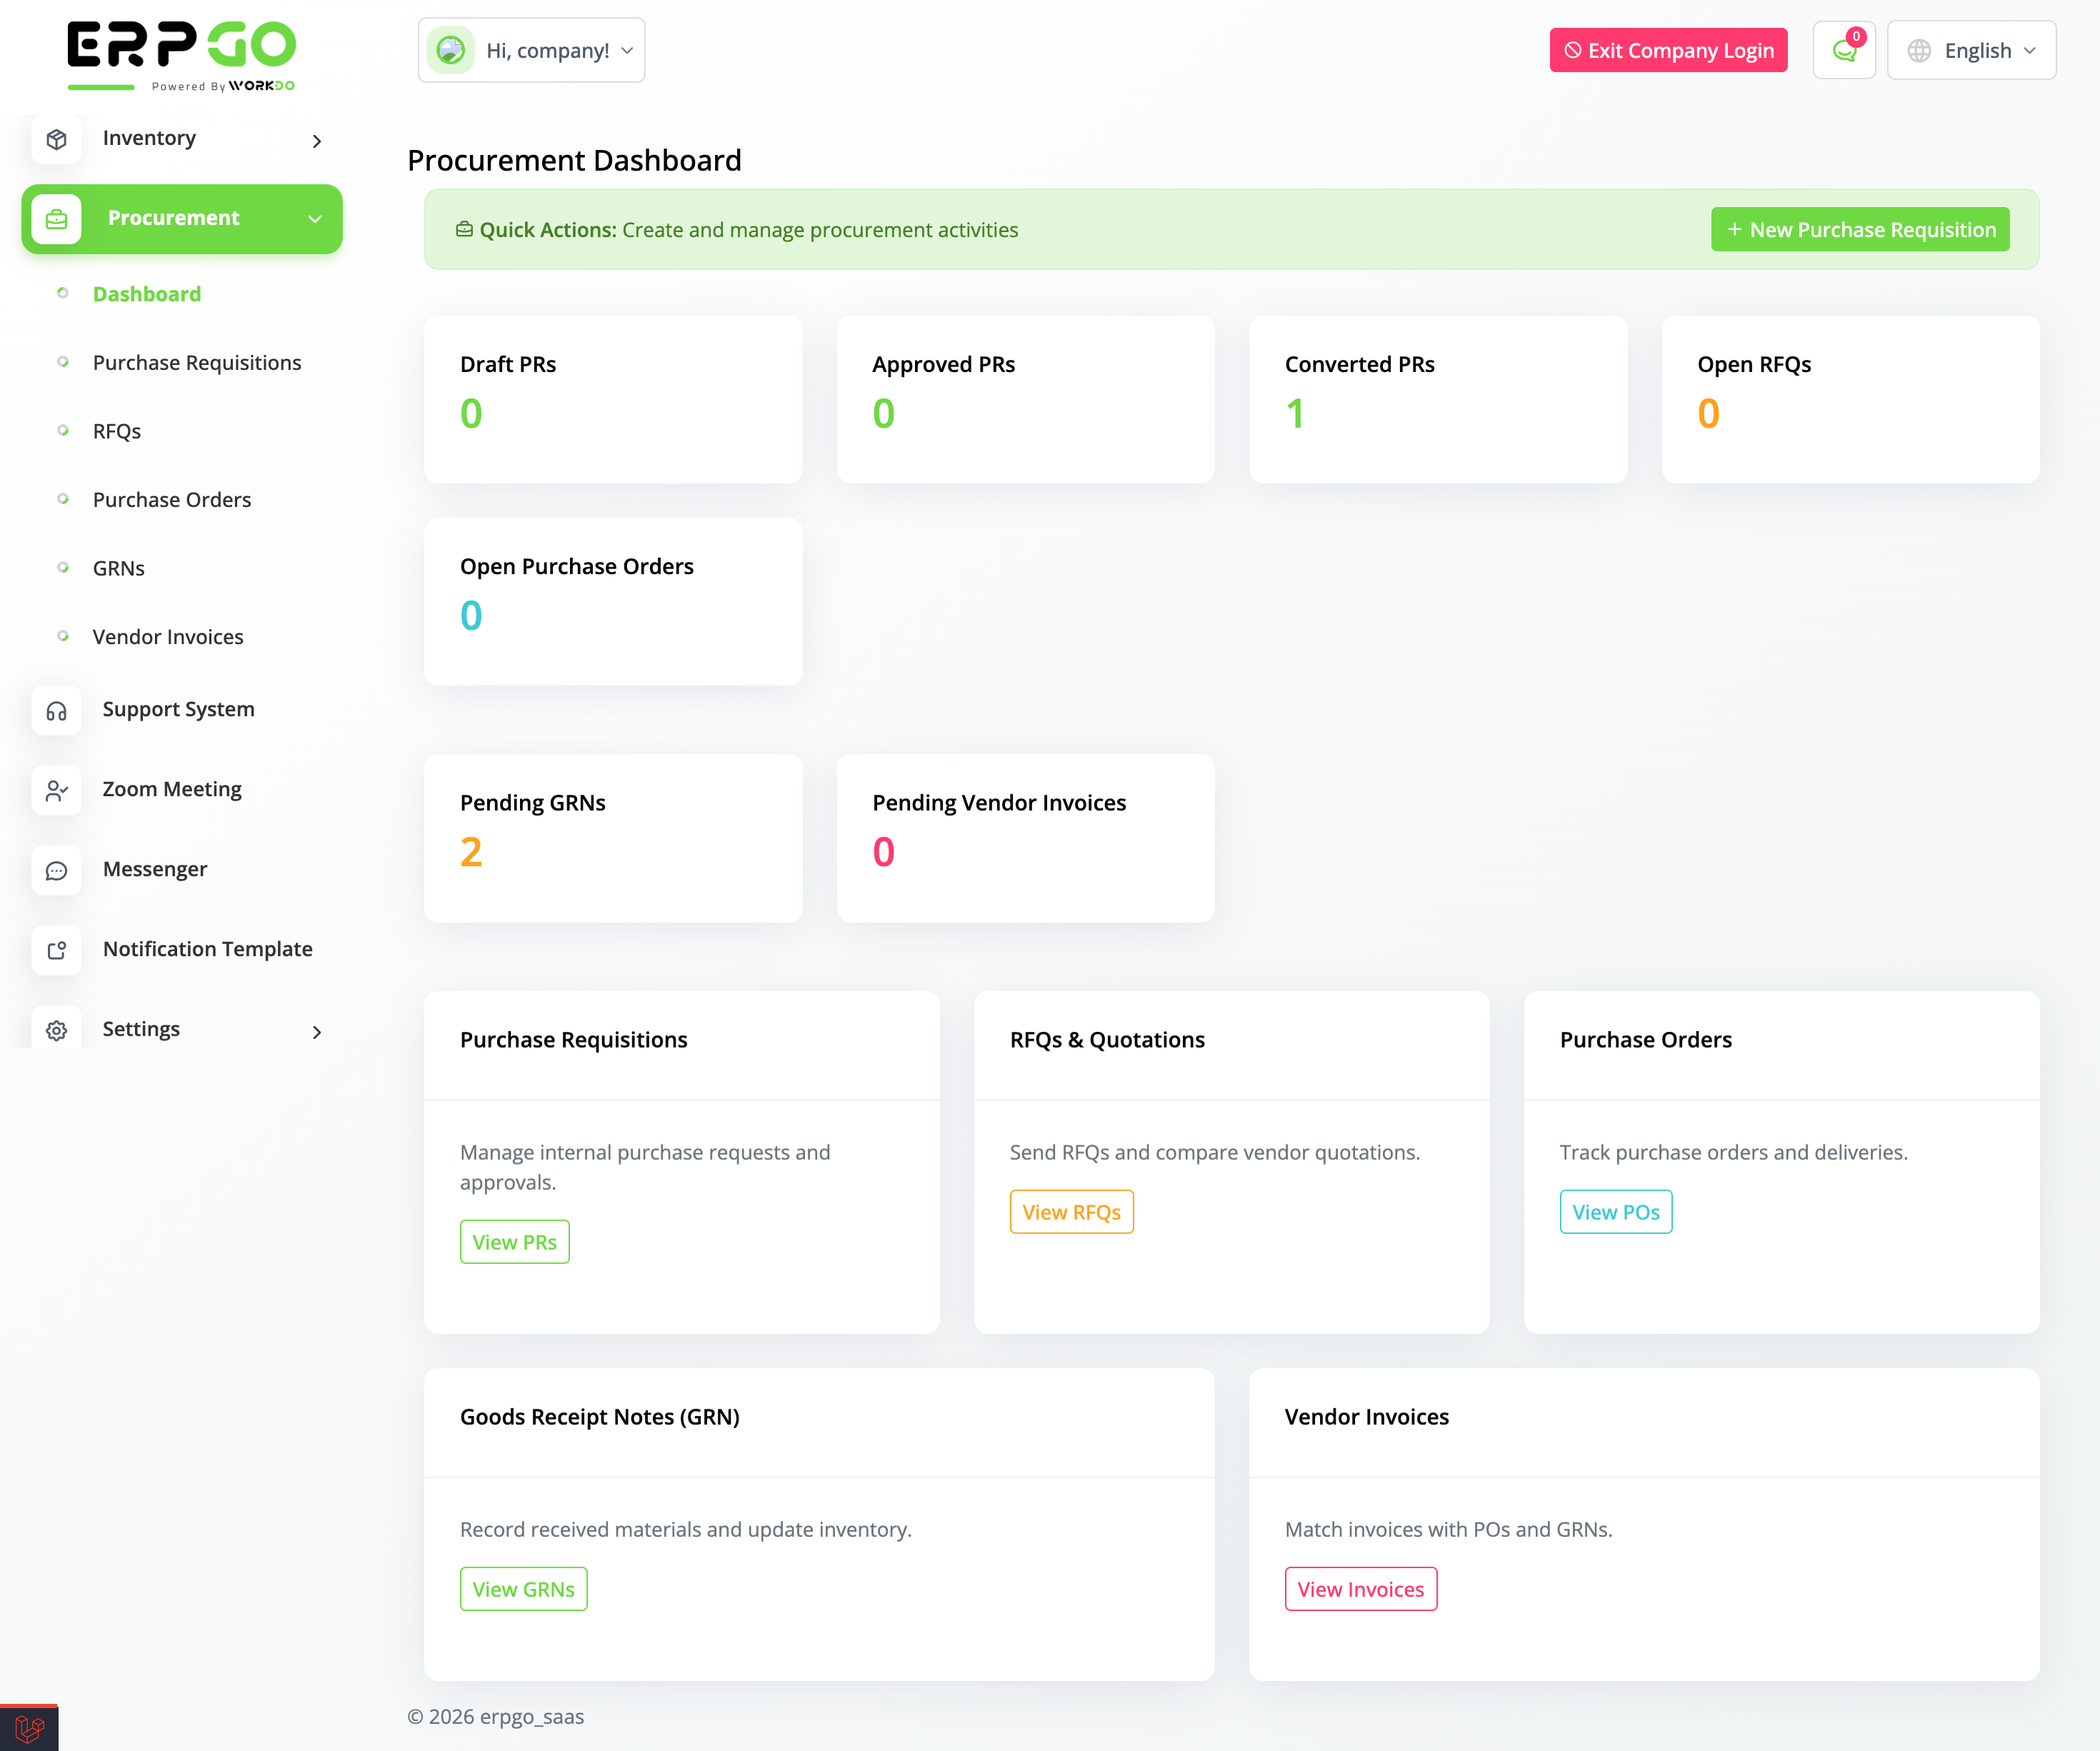2100x1751 pixels.
Task: Click "Track purchase orders and deliveries." text
Action: (x=1733, y=1152)
